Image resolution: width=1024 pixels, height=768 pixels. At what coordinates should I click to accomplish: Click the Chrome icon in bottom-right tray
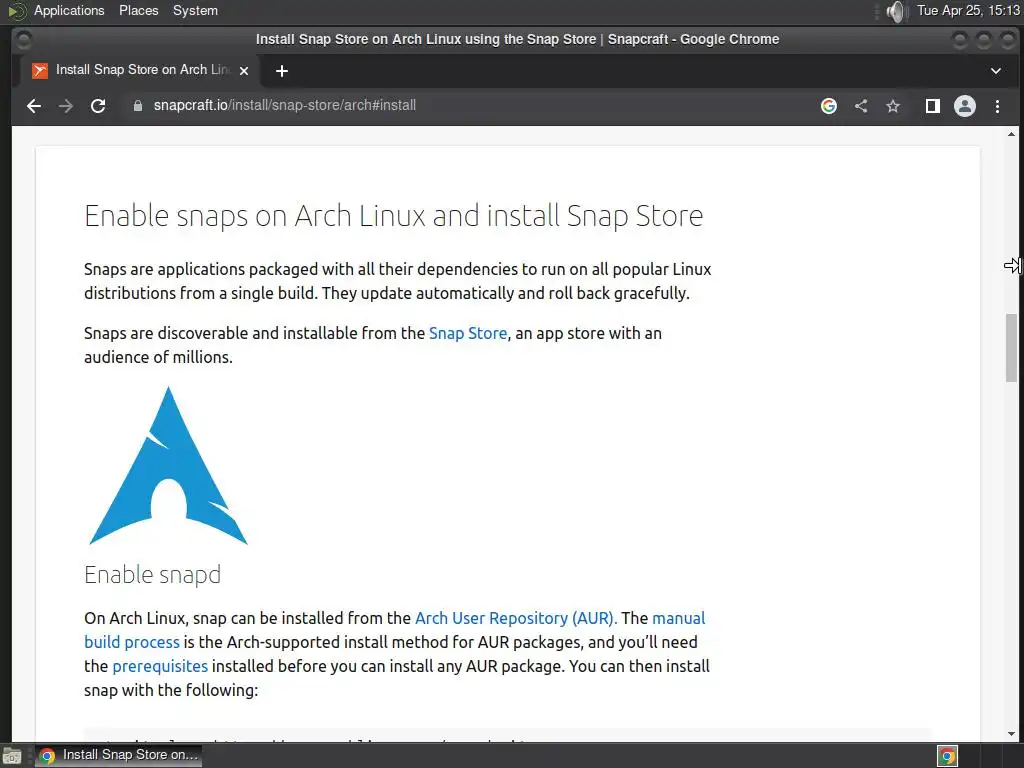947,756
